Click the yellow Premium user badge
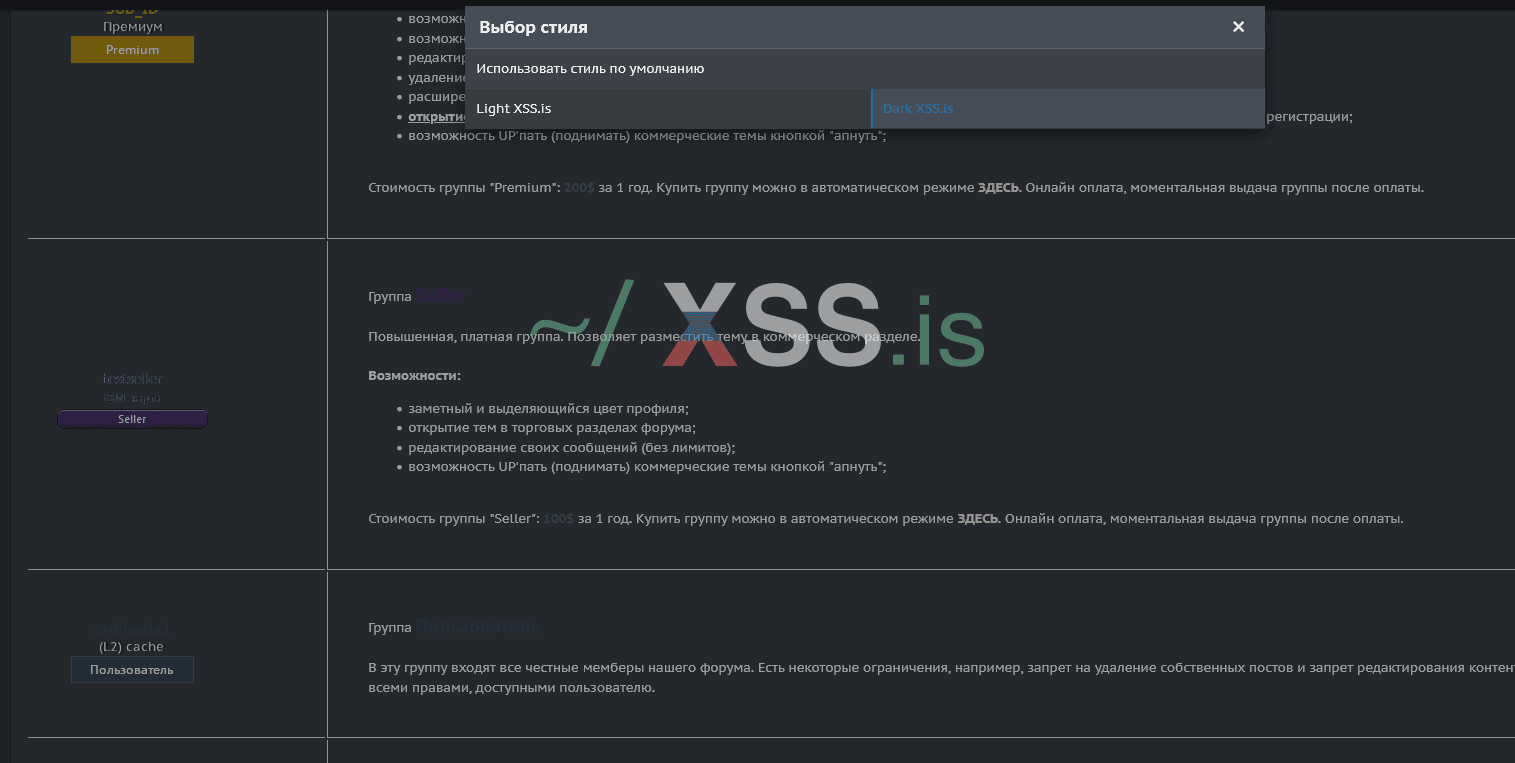The width and height of the screenshot is (1515, 763). pyautogui.click(x=132, y=50)
